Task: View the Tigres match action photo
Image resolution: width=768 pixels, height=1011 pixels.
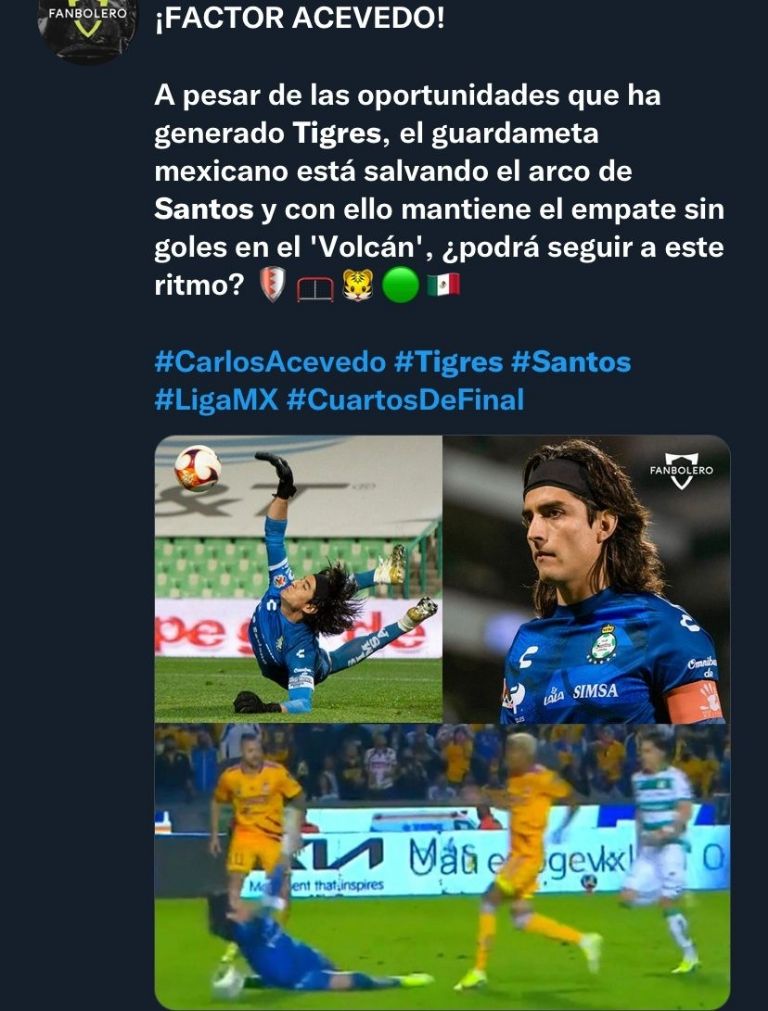Action: [442, 866]
